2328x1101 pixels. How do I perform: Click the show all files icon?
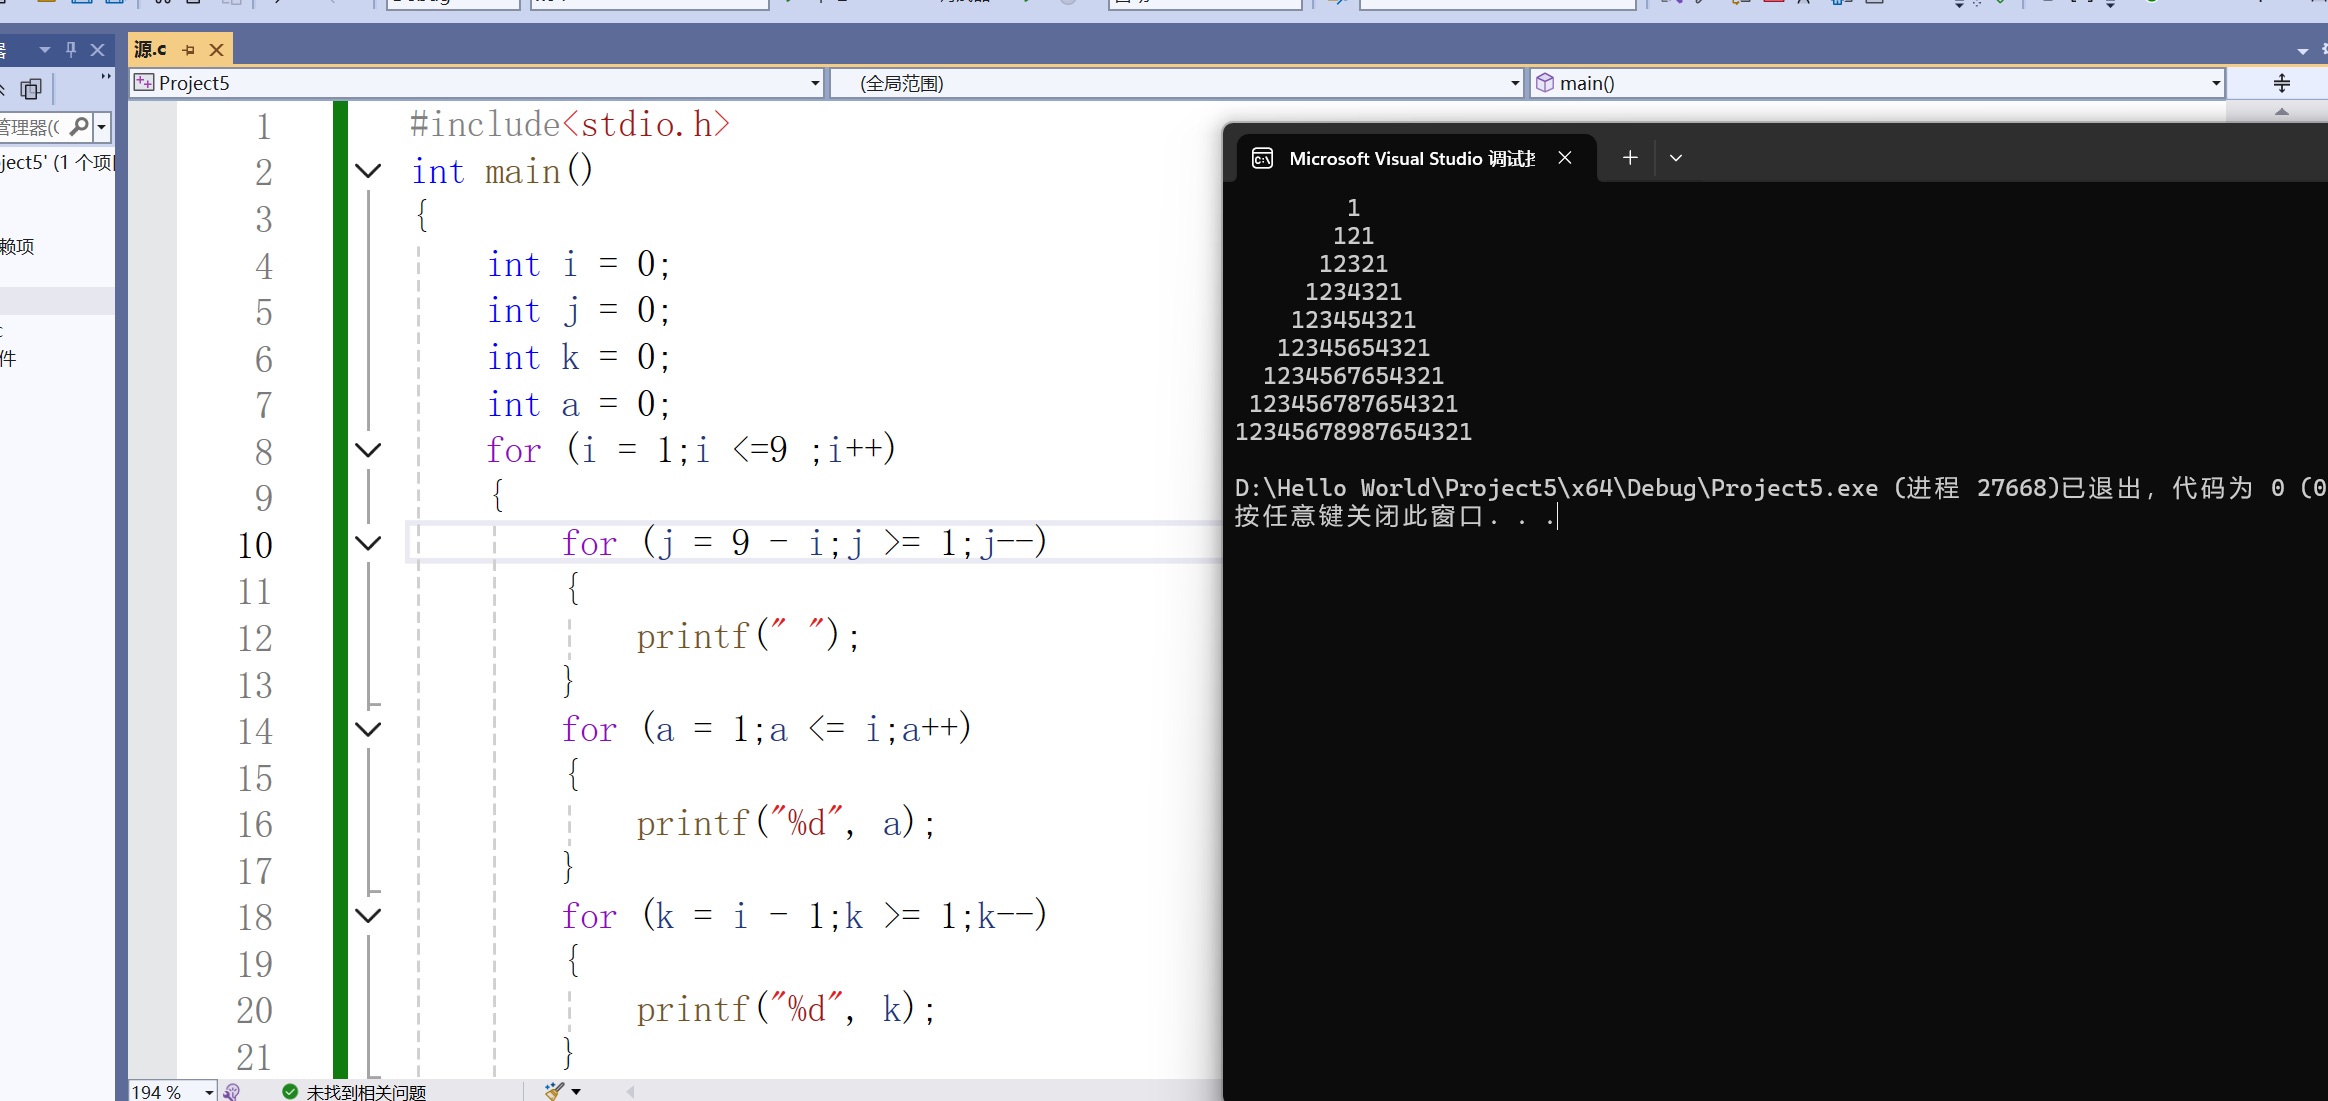pos(31,89)
